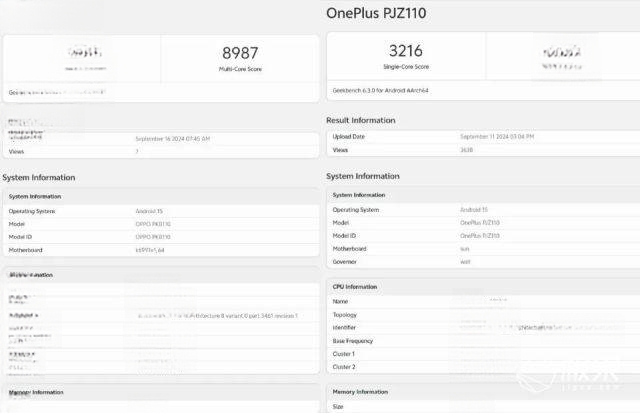
Task: Select the 8987 multi-core score value
Action: (240, 53)
